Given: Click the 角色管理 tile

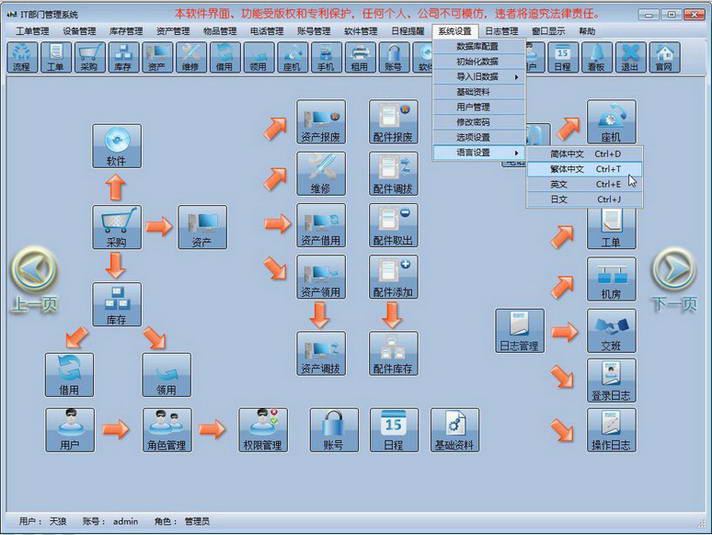Looking at the screenshot, I should 167,430.
